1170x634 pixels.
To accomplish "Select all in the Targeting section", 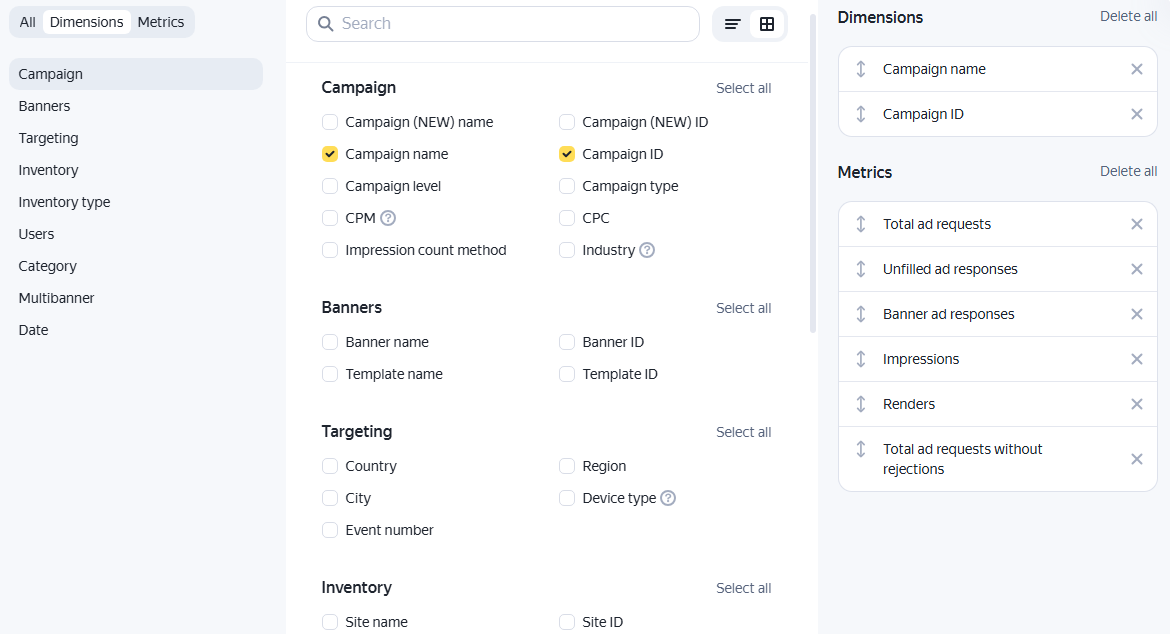I will (743, 432).
